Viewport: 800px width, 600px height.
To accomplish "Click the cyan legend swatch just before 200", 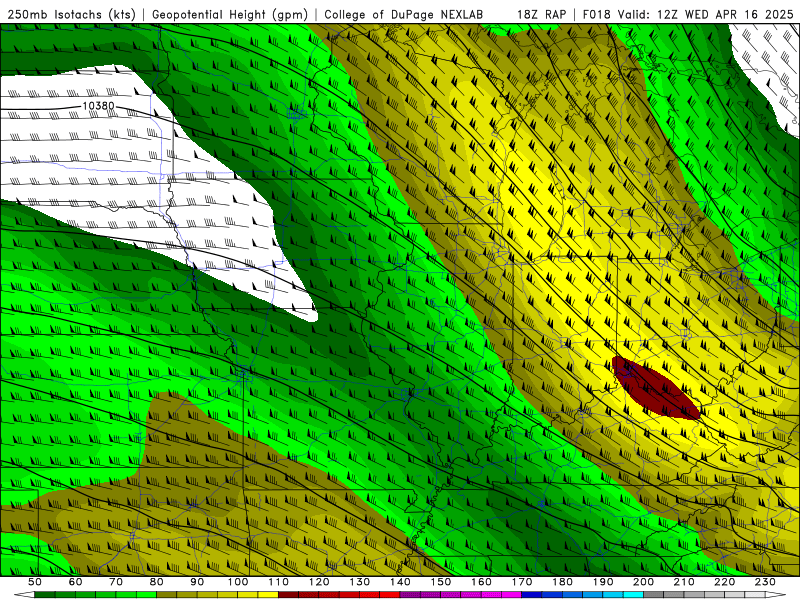I will pos(633,595).
